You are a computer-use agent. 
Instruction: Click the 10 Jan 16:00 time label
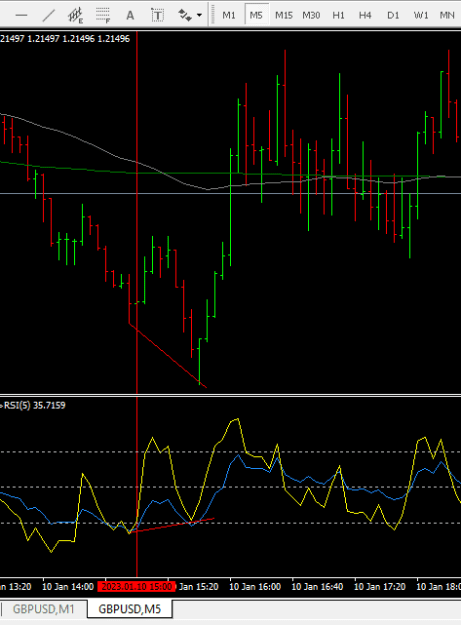pos(255,587)
